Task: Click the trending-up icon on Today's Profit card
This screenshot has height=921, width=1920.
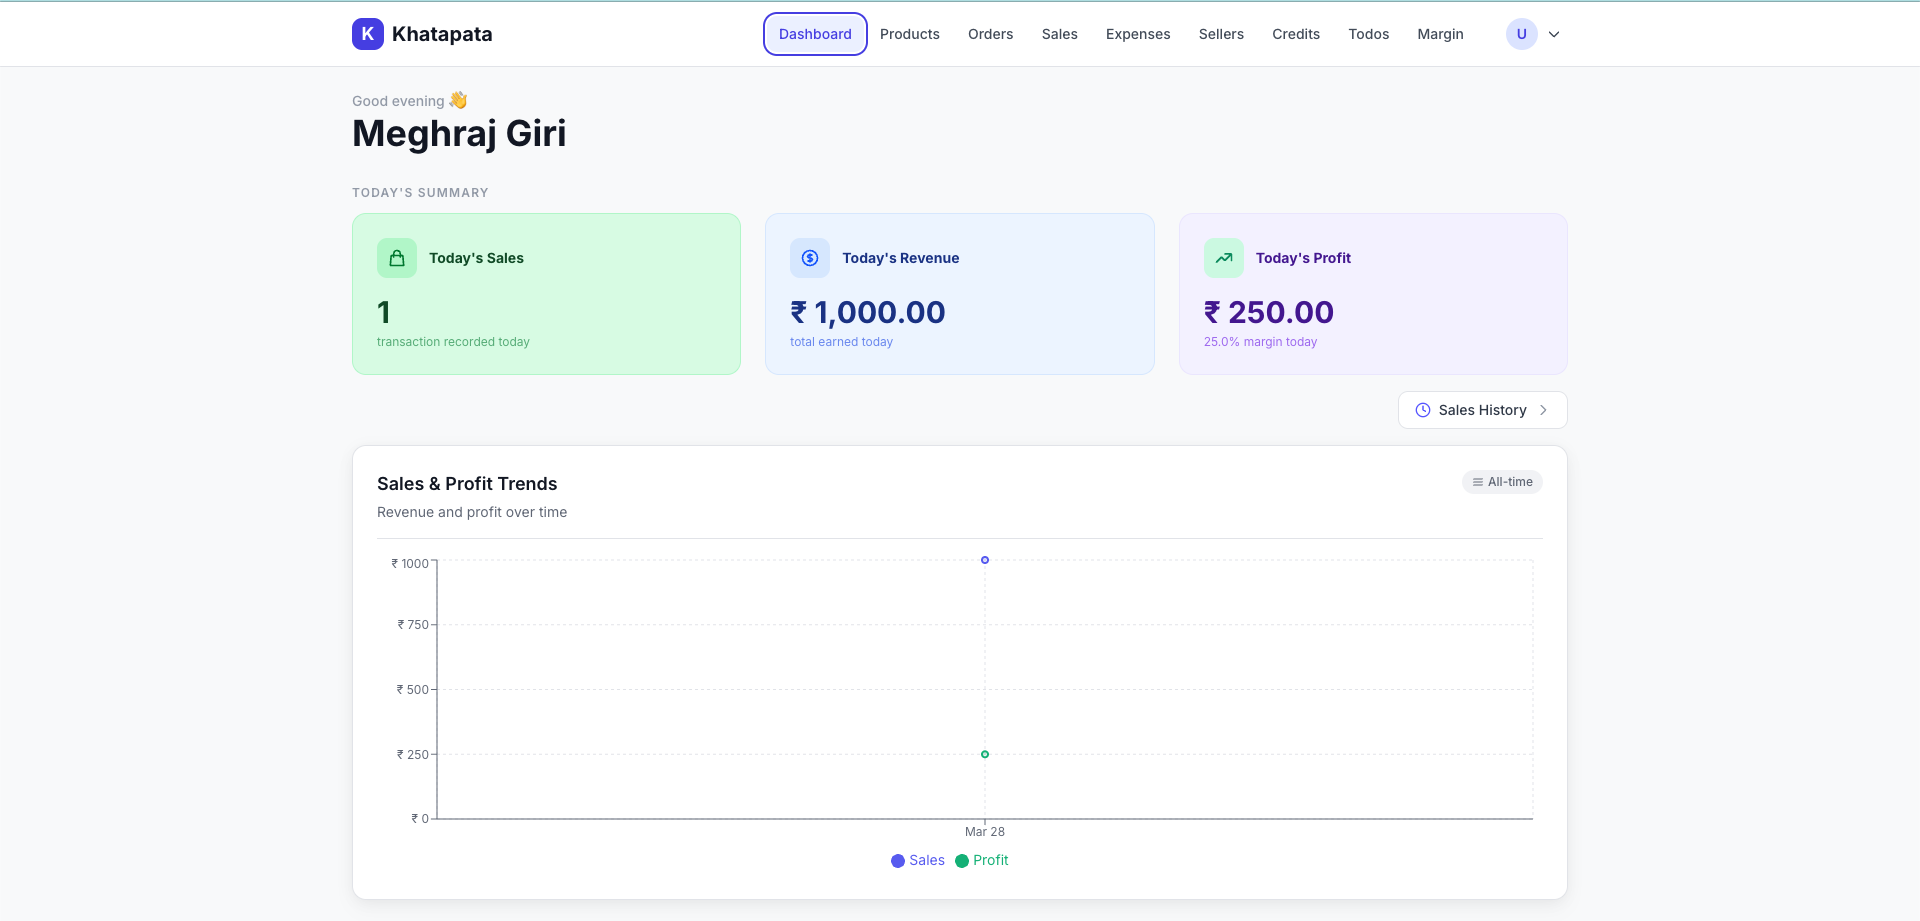Action: coord(1223,257)
